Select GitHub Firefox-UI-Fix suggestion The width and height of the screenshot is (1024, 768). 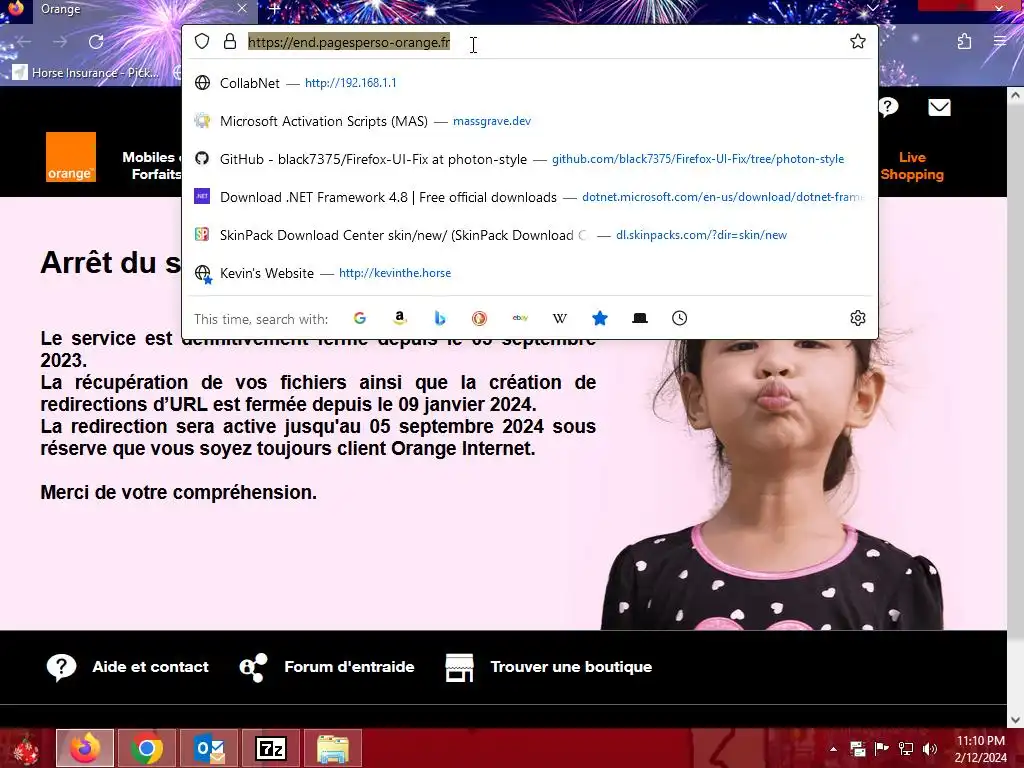pos(530,159)
